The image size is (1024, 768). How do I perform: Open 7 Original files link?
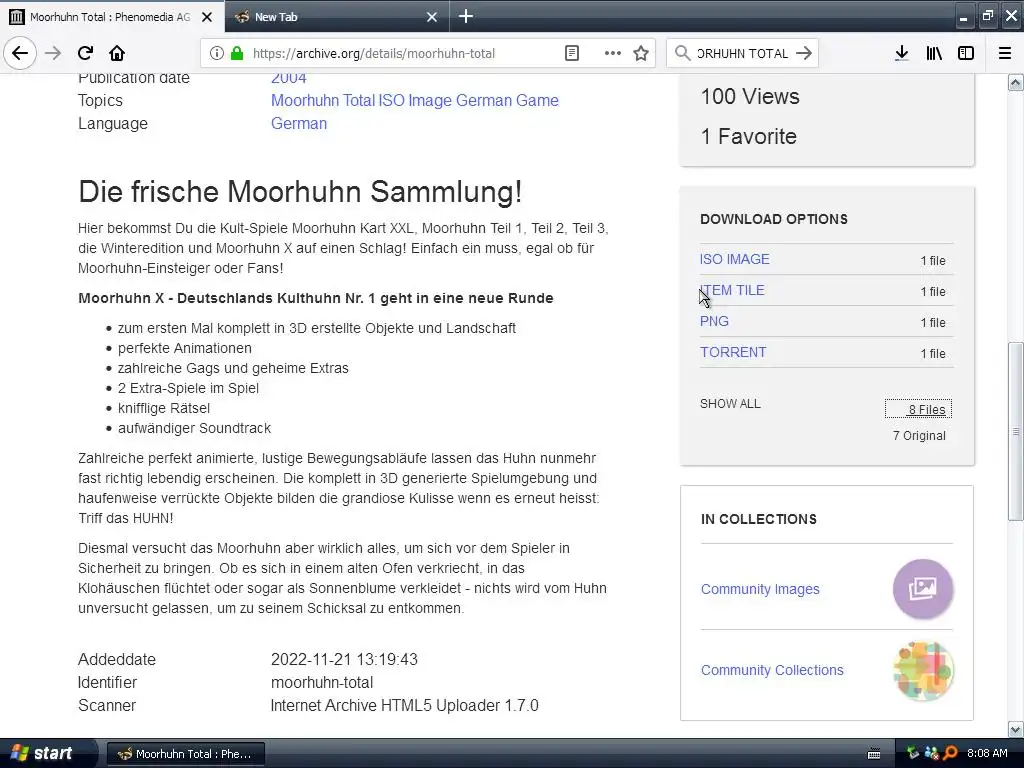pyautogui.click(x=919, y=436)
